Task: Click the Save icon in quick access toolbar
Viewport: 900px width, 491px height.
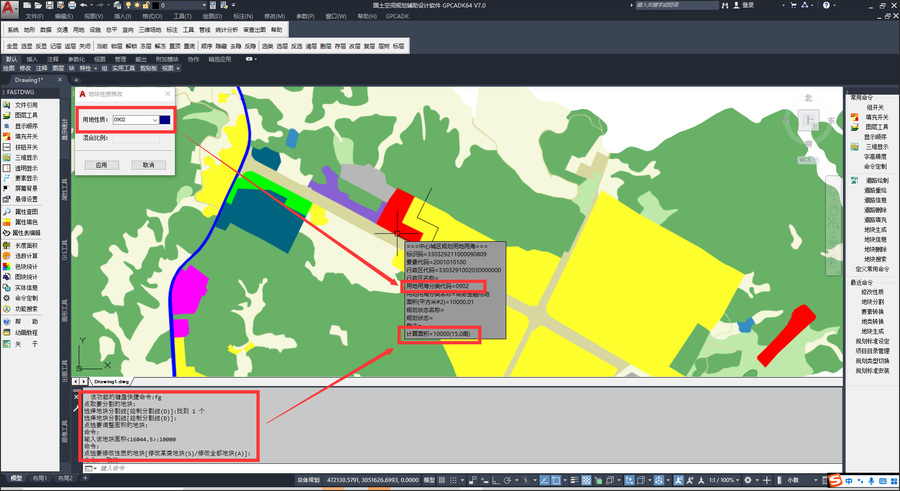Action: pyautogui.click(x=49, y=5)
